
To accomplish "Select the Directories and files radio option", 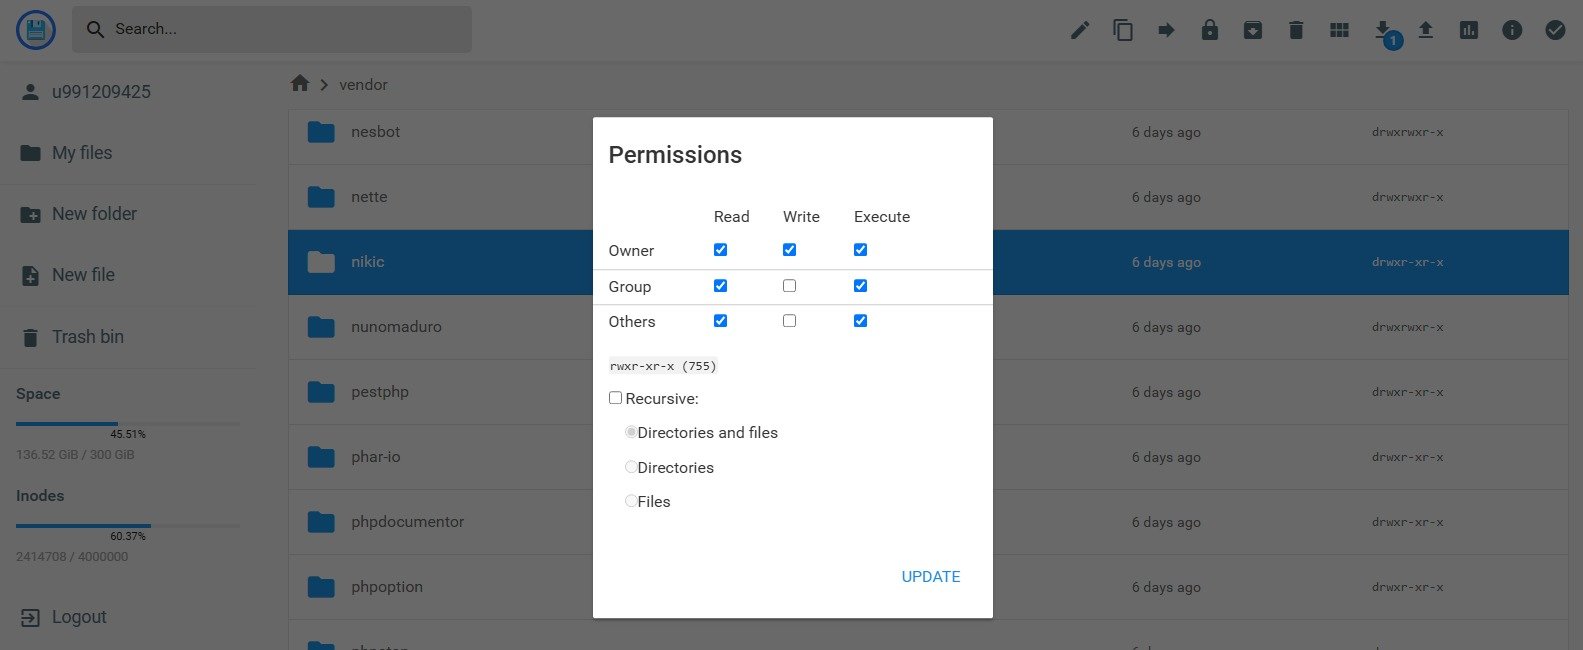I will [x=631, y=432].
